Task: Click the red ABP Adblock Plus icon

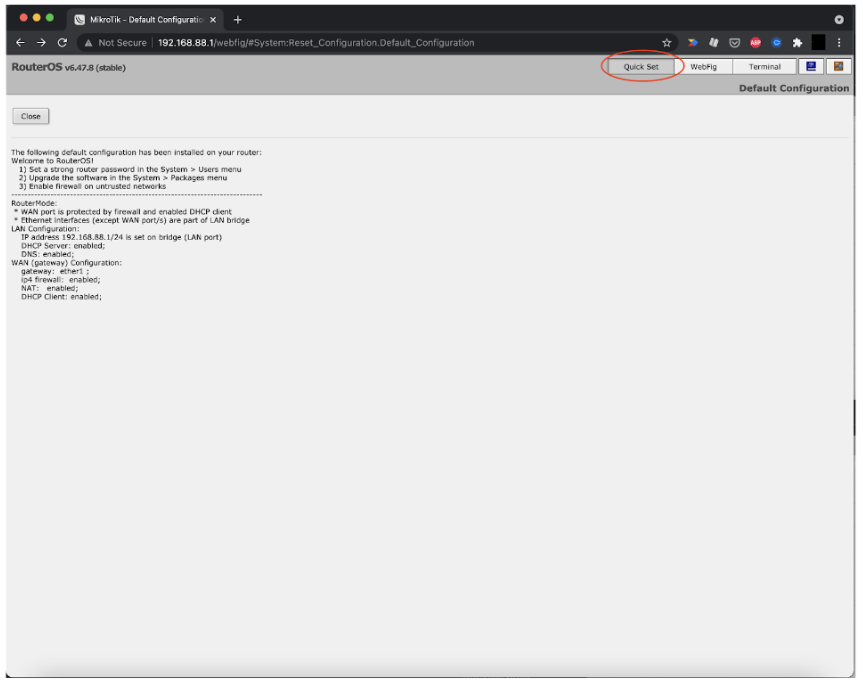Action: pyautogui.click(x=756, y=43)
